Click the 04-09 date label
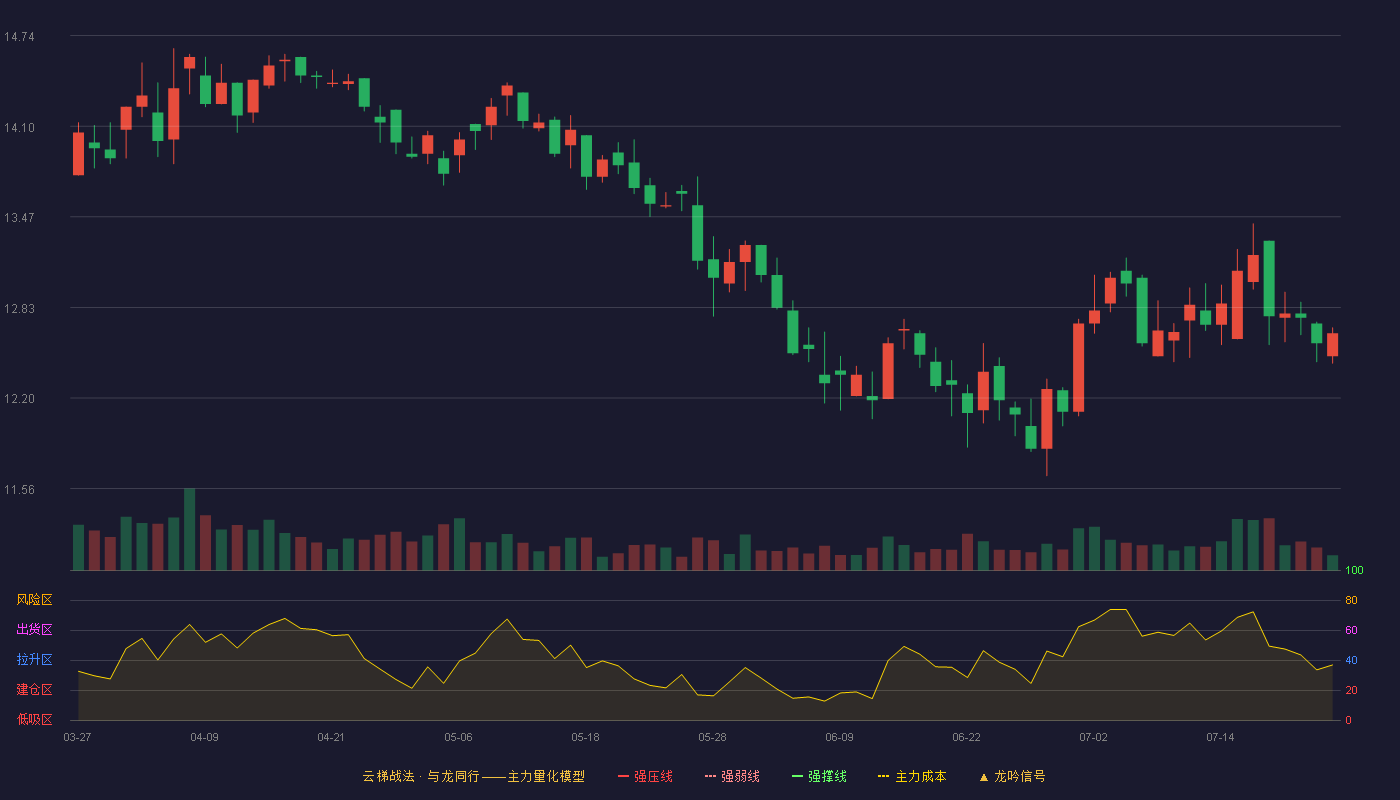 [x=204, y=737]
